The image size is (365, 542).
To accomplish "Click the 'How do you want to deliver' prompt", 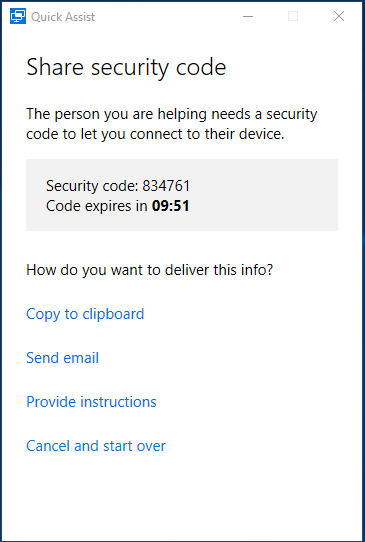I will 150,270.
